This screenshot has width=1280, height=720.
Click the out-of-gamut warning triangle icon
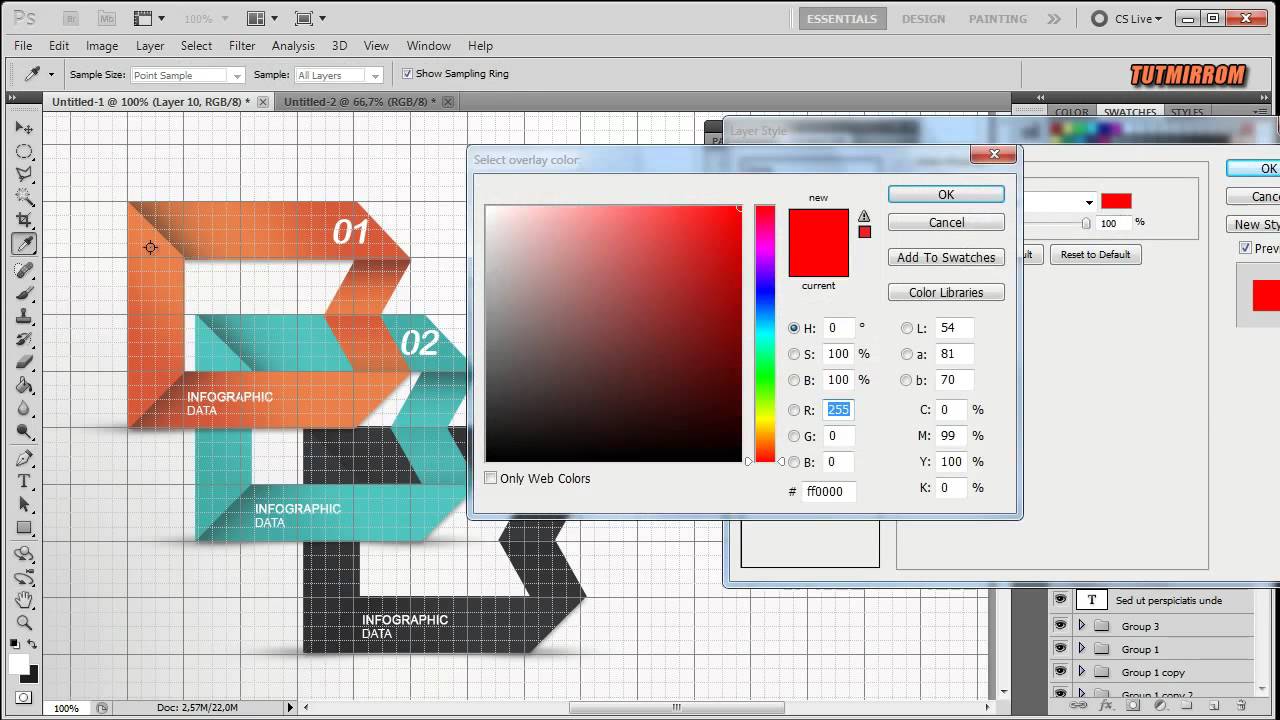pyautogui.click(x=864, y=216)
